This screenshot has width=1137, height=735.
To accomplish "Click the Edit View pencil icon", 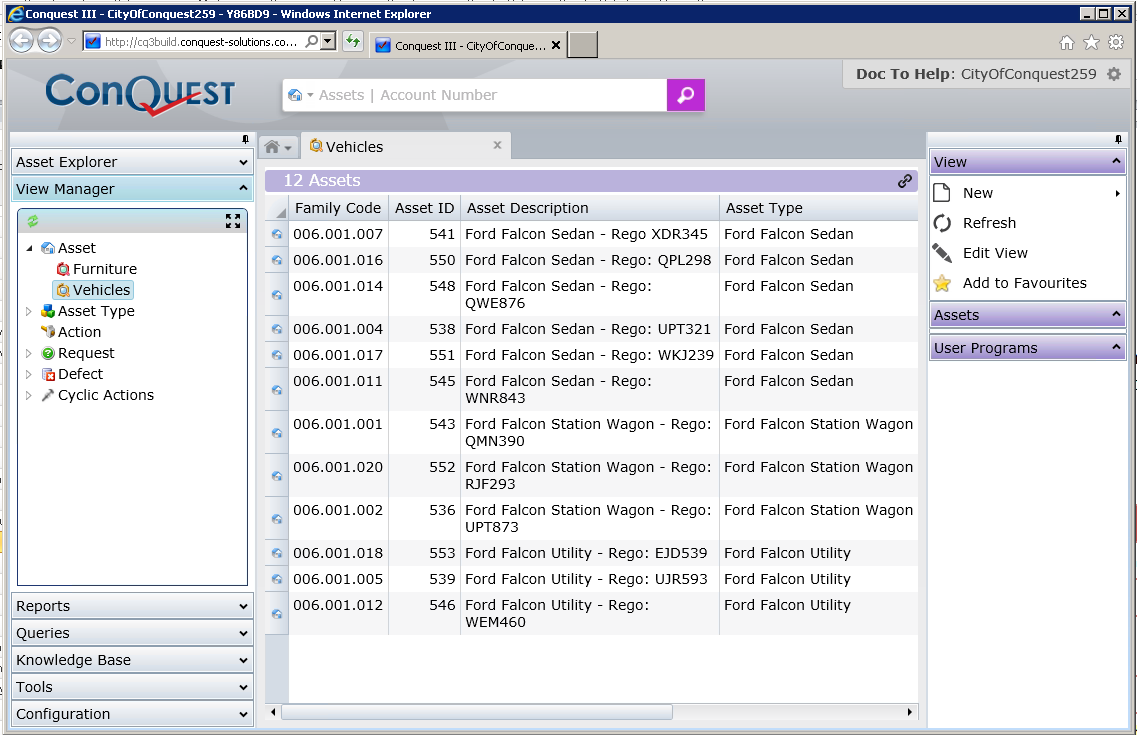I will (942, 253).
